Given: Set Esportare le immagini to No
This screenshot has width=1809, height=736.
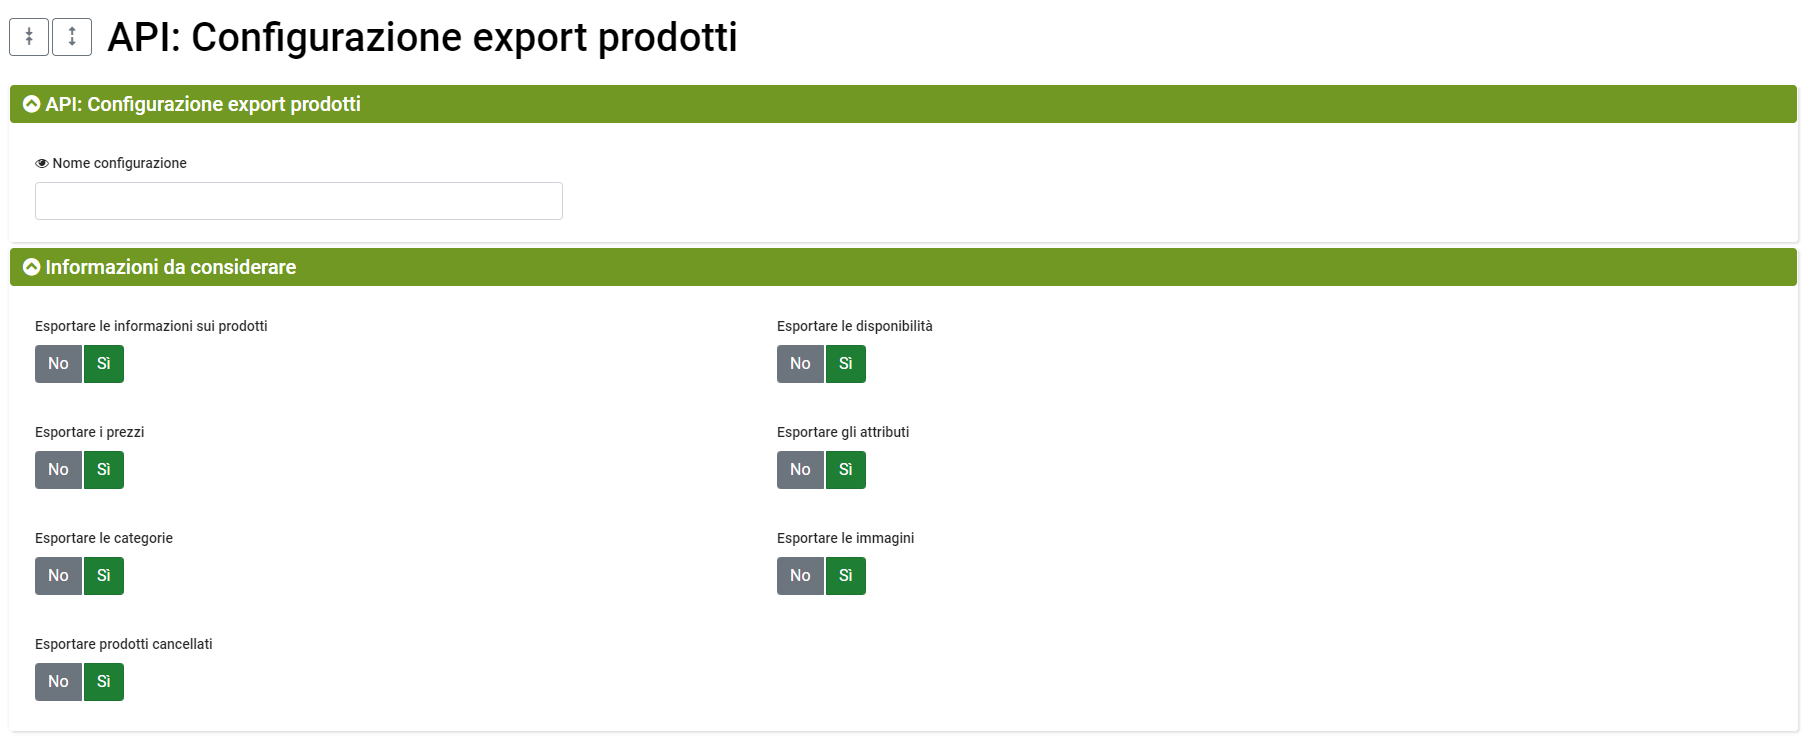Looking at the screenshot, I should (x=800, y=576).
